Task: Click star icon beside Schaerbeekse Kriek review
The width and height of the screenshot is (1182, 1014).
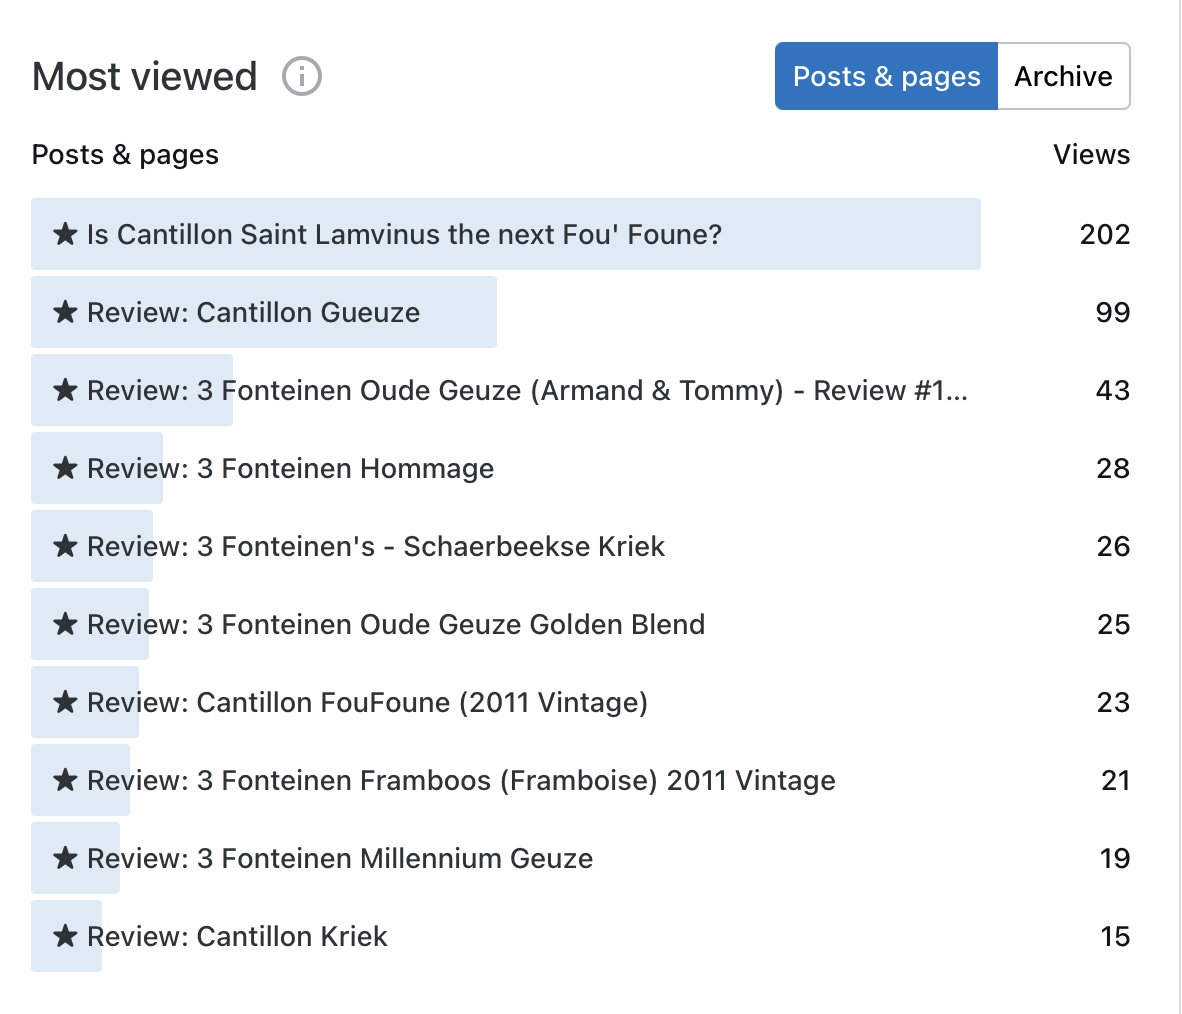Action: click(65, 546)
